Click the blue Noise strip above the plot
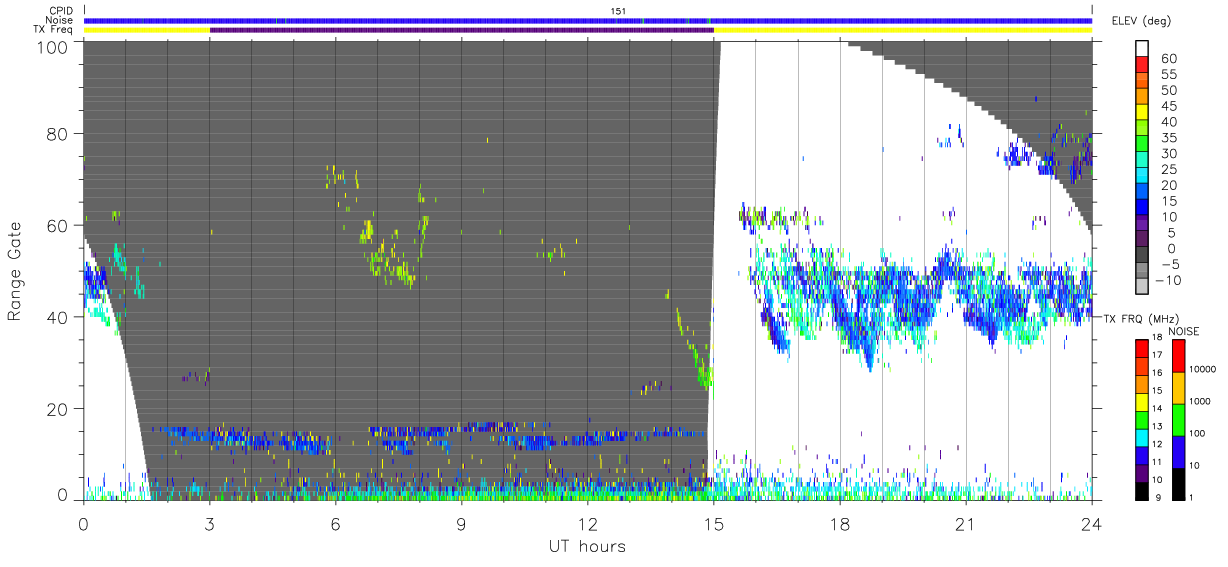Screen dimensions: 1228x567 588,20
